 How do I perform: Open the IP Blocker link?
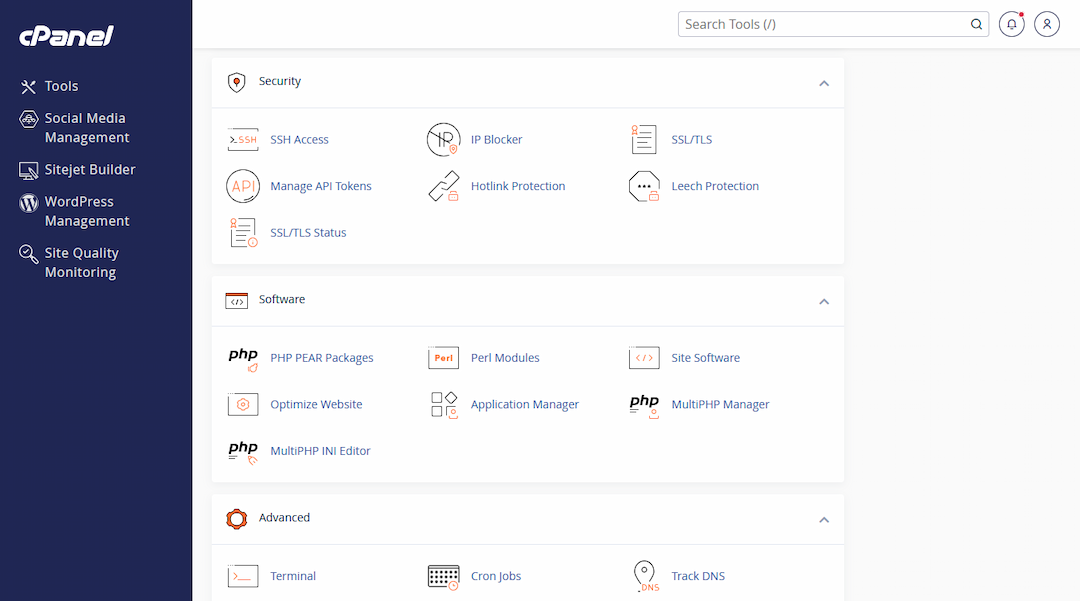[x=496, y=140]
